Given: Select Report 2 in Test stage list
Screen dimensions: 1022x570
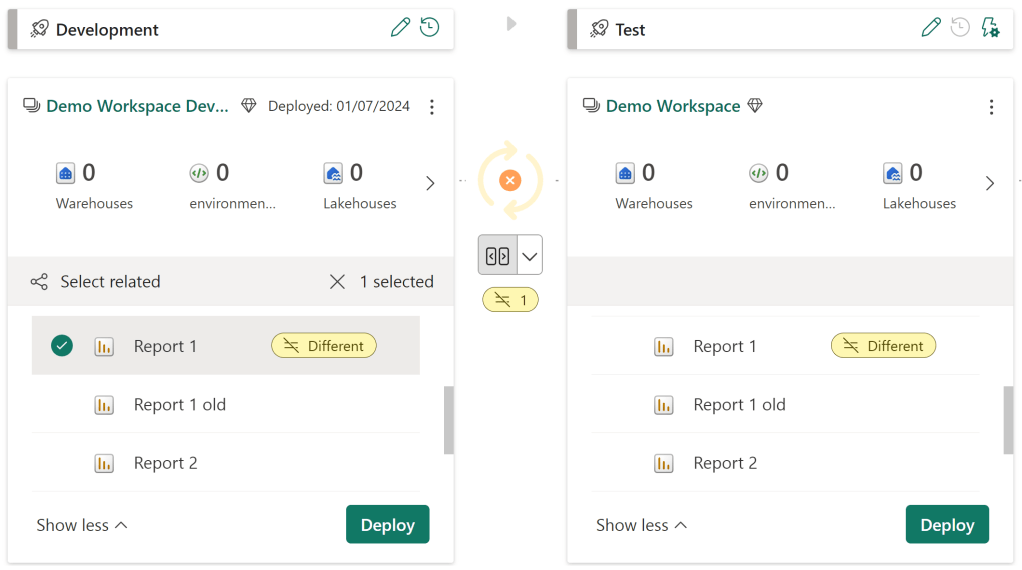Looking at the screenshot, I should click(725, 463).
